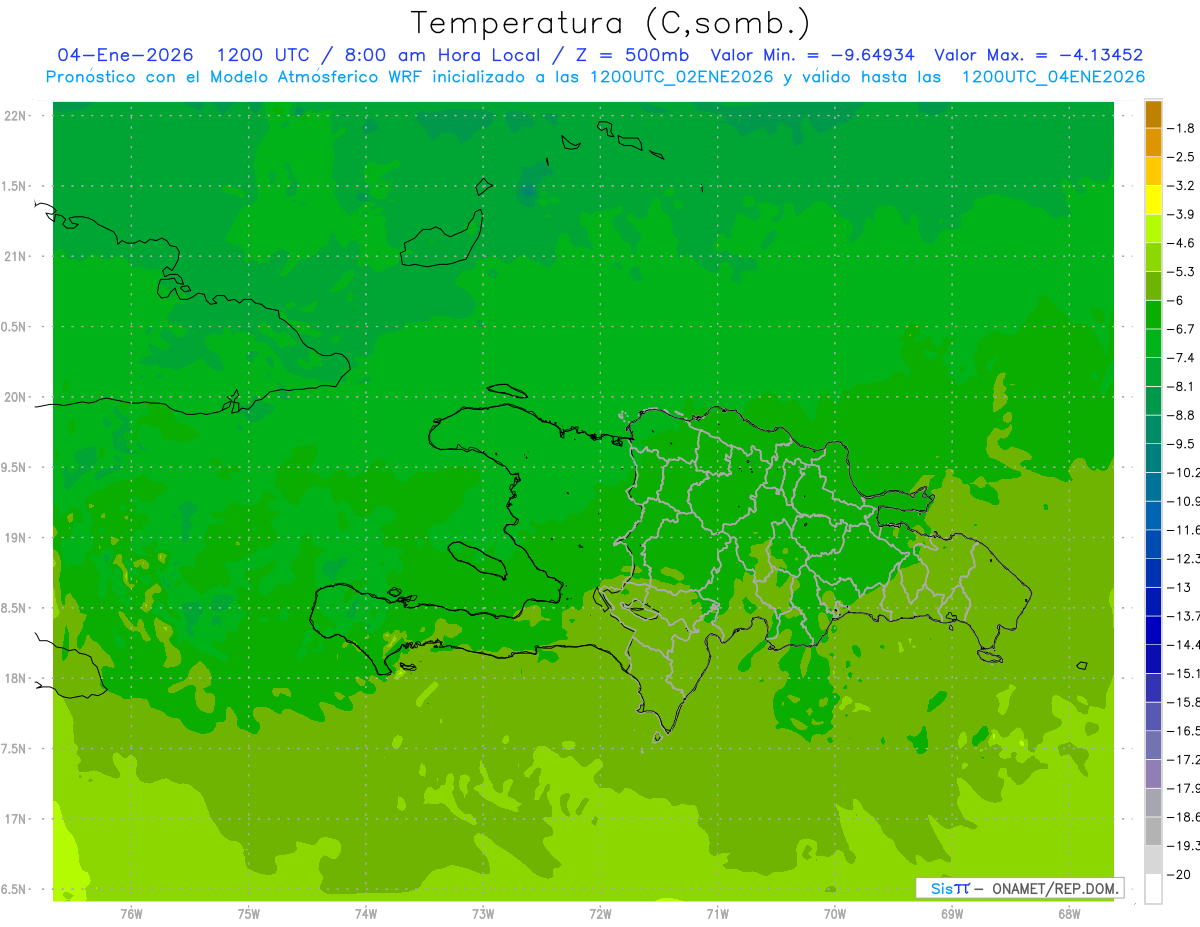Click legend value "-3.2"
The width and height of the screenshot is (1200, 927).
tap(1181, 186)
